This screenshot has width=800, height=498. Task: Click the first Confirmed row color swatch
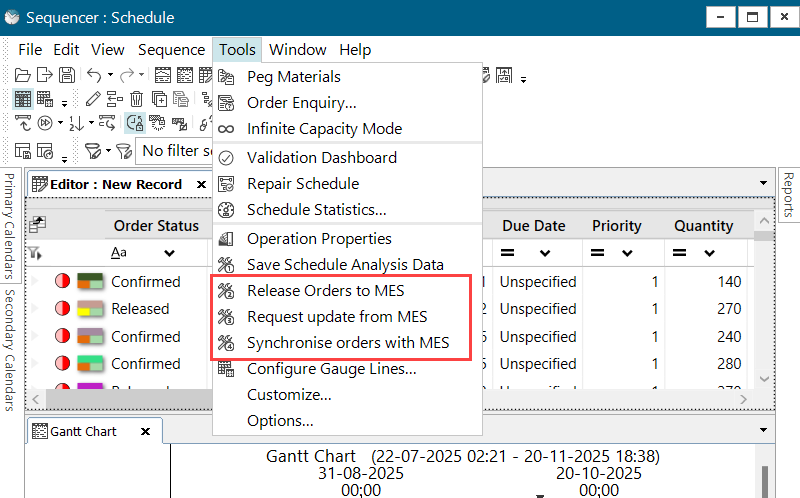coord(91,282)
